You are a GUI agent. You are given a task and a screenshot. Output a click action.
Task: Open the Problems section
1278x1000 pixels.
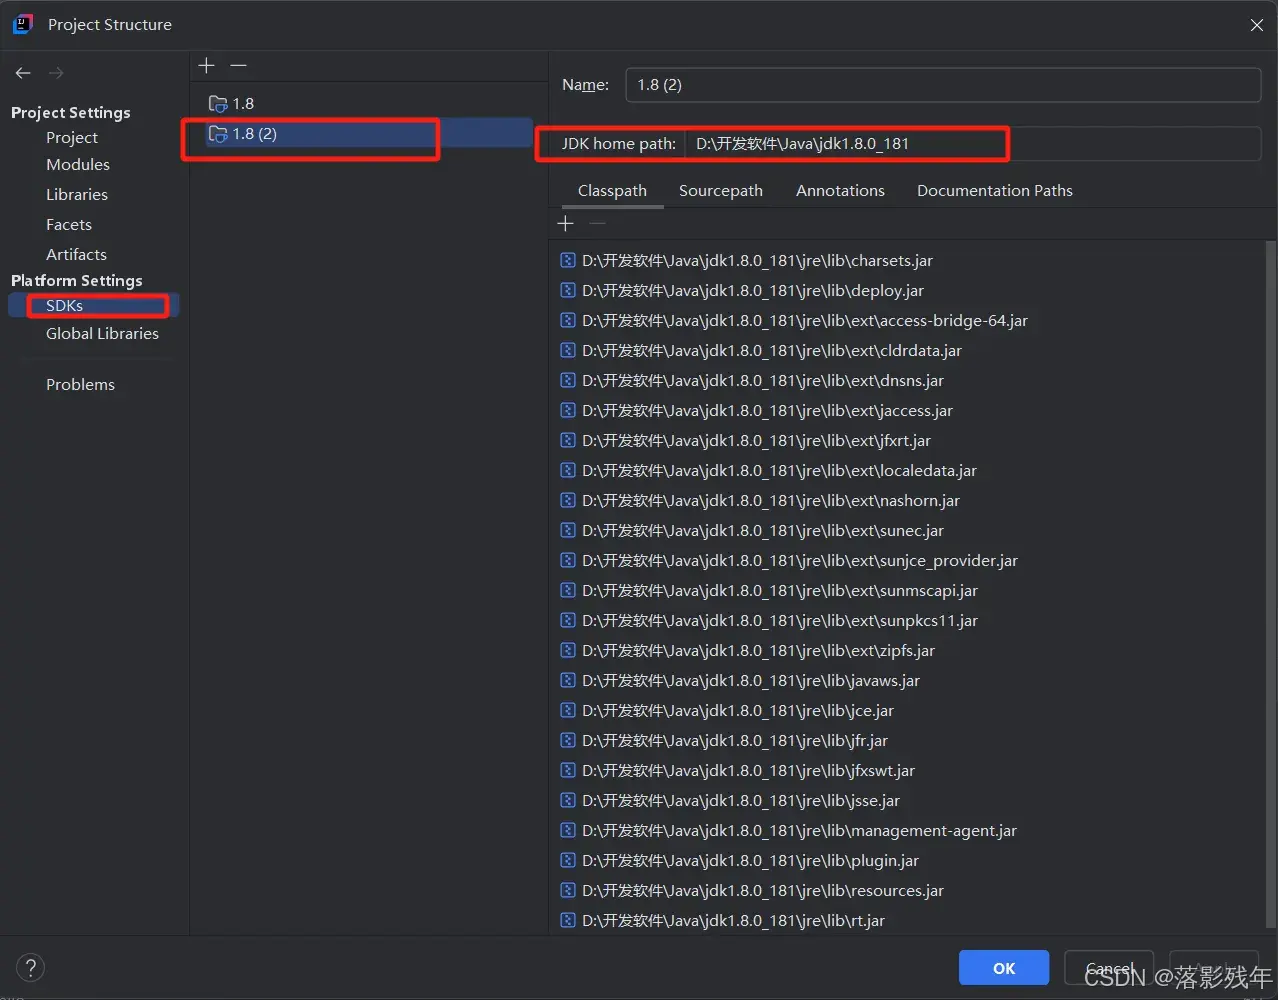click(x=80, y=385)
